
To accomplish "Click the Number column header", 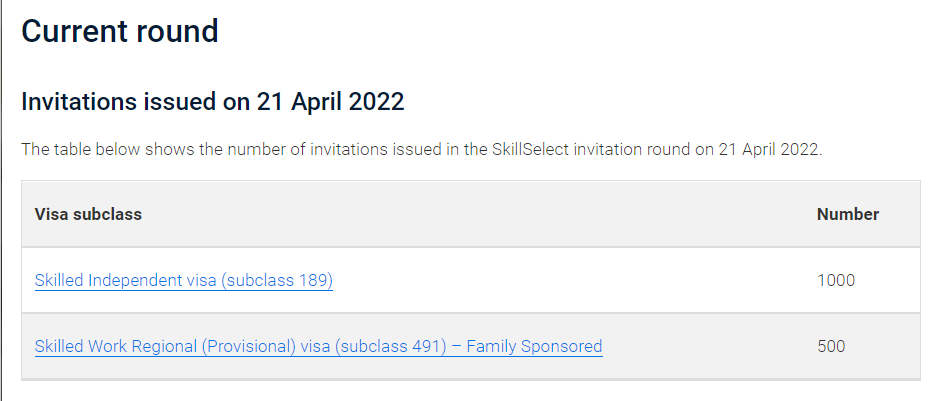I will (x=848, y=214).
